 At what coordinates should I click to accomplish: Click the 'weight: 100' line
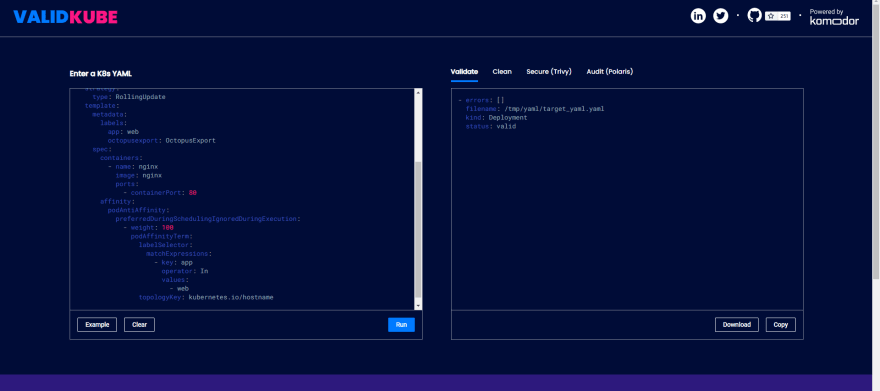pos(148,227)
